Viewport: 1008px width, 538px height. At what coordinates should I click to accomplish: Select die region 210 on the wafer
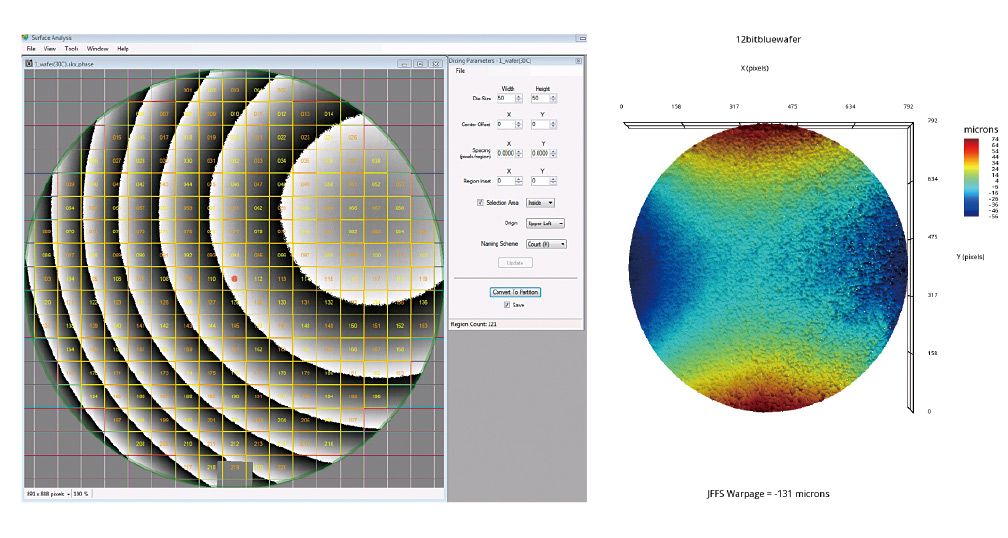[188, 444]
